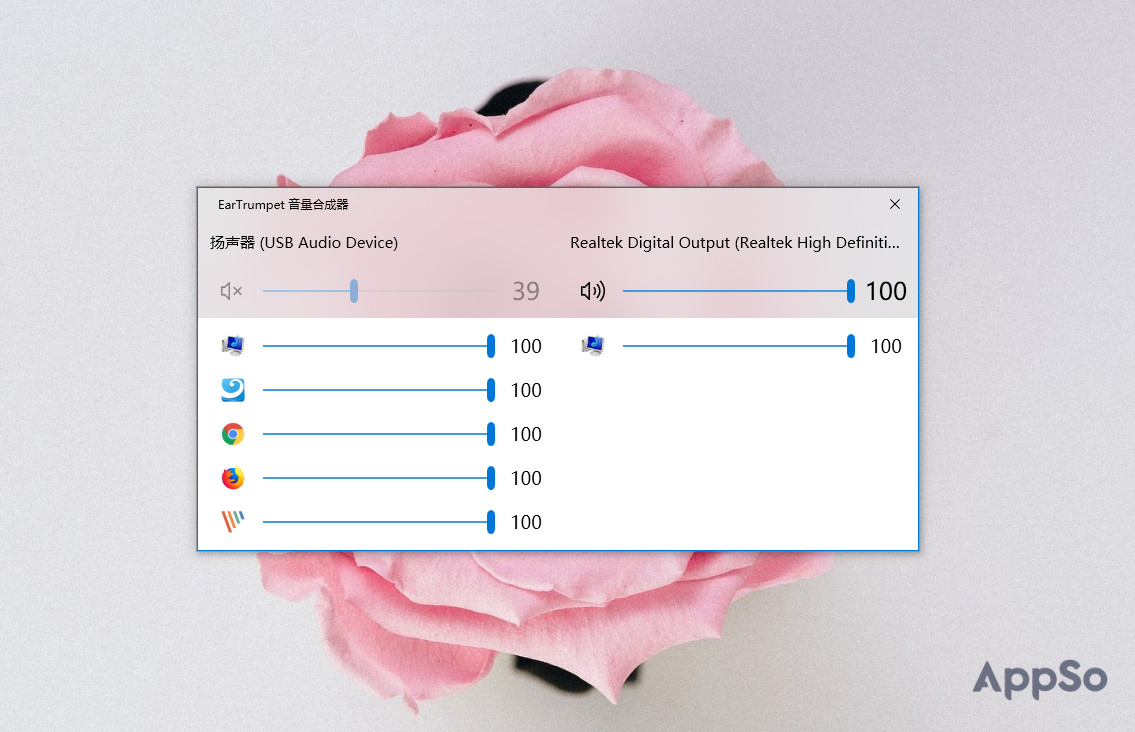Click the blue swirl app icon
Viewport: 1135px width, 732px height.
(x=232, y=390)
